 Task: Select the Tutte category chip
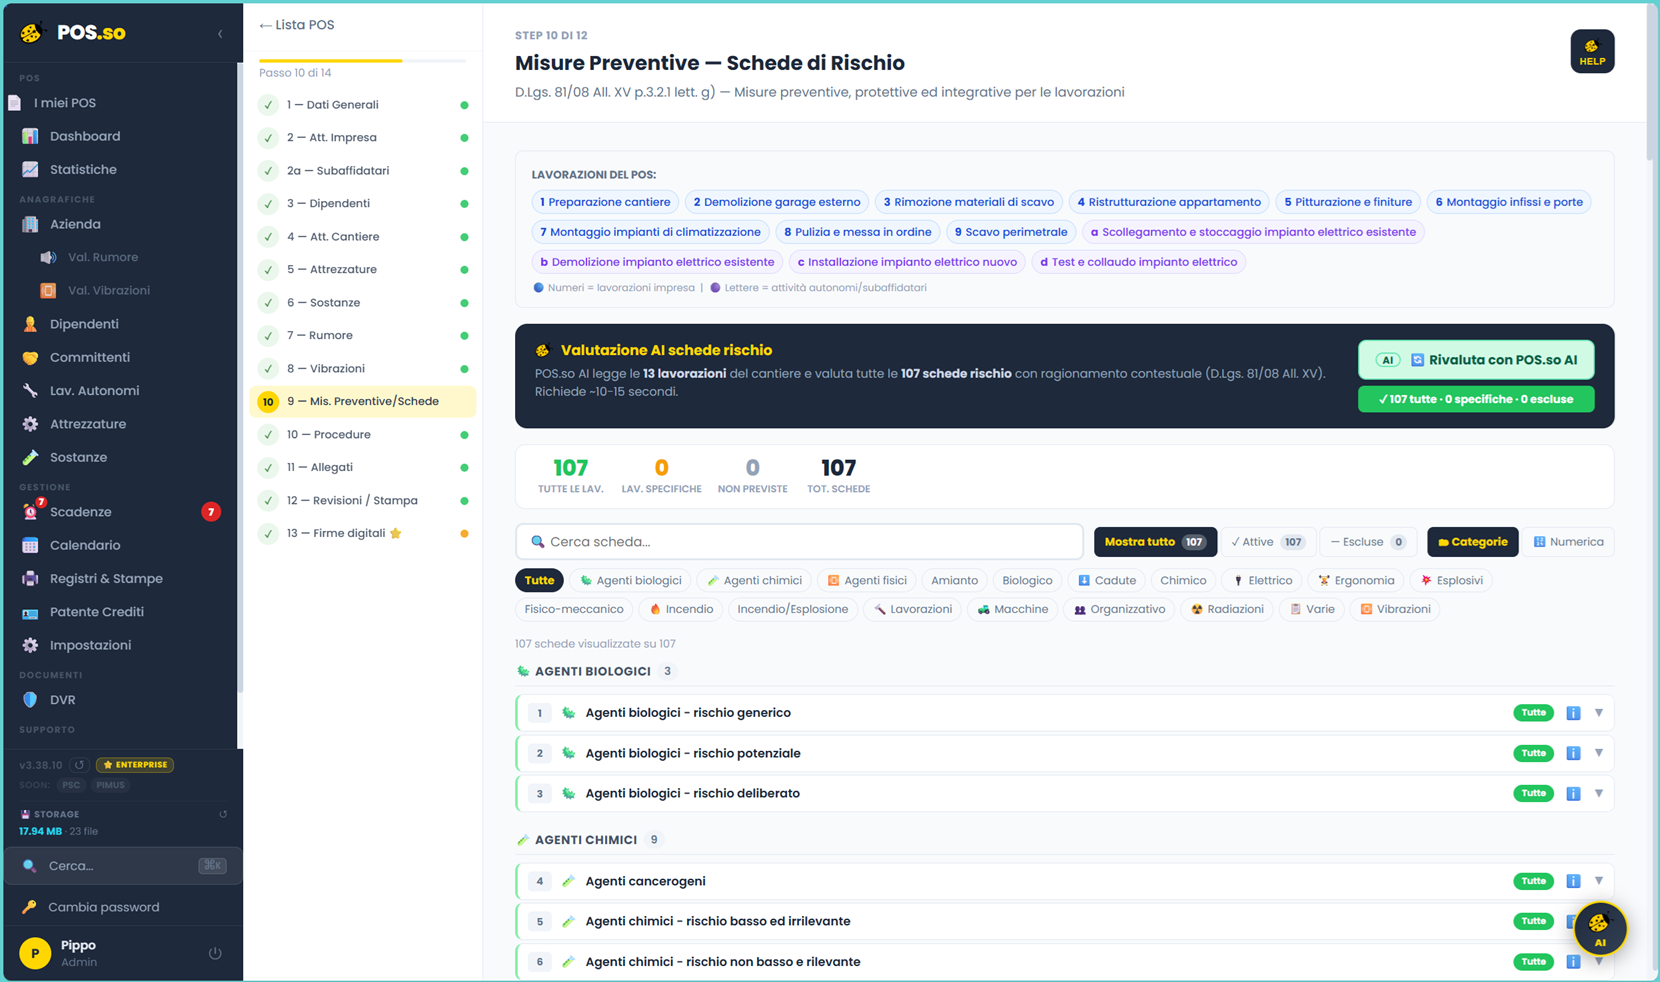point(539,580)
